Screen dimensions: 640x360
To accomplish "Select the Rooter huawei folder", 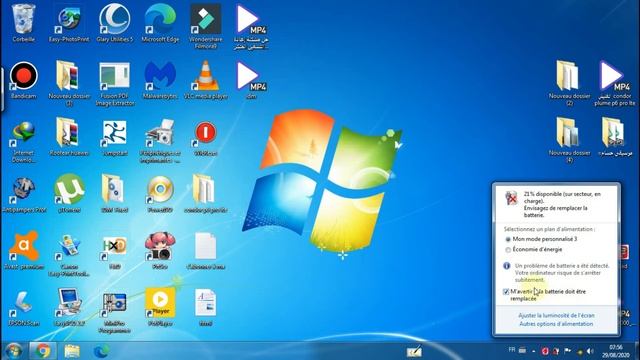I will click(x=69, y=138).
